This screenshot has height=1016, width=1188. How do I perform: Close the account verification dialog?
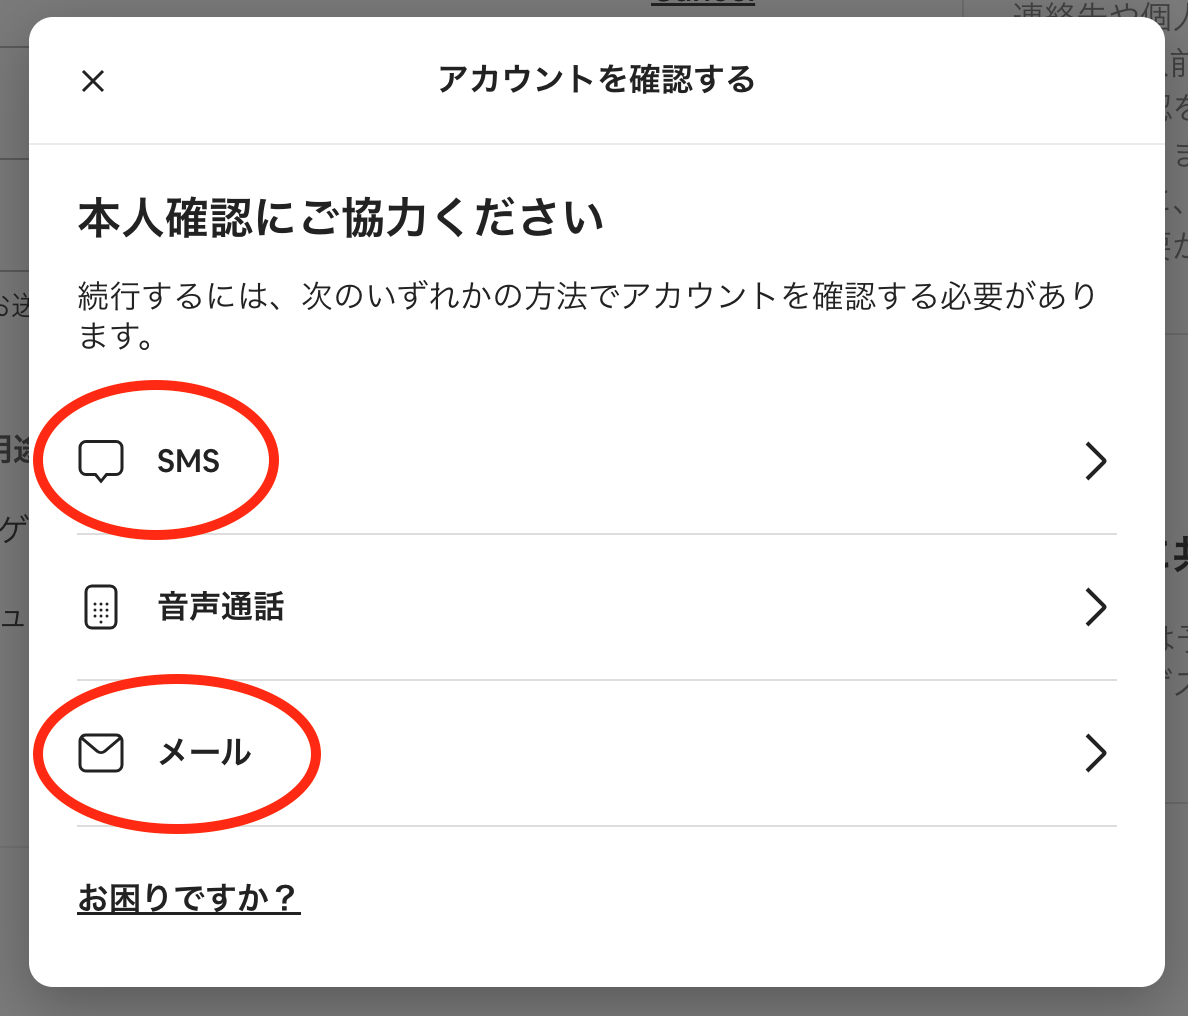93,81
